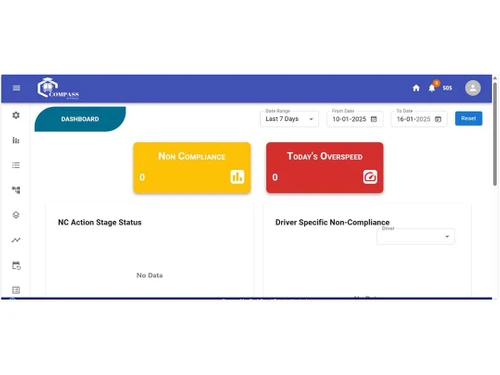500x375 pixels.
Task: Click Driver Specific Non-Compliance heading
Action: tap(332, 222)
